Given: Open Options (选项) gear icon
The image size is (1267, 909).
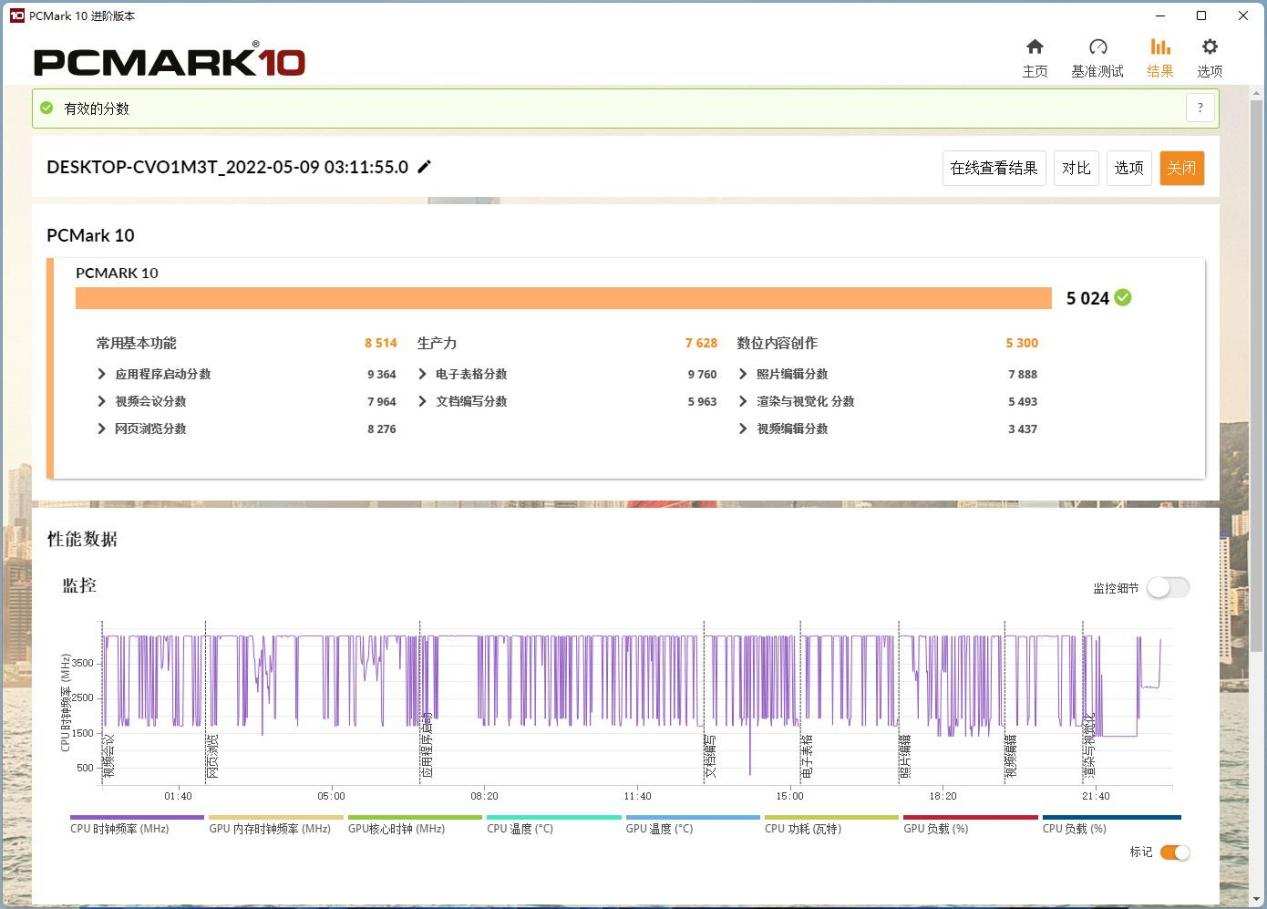Looking at the screenshot, I should click(1209, 47).
